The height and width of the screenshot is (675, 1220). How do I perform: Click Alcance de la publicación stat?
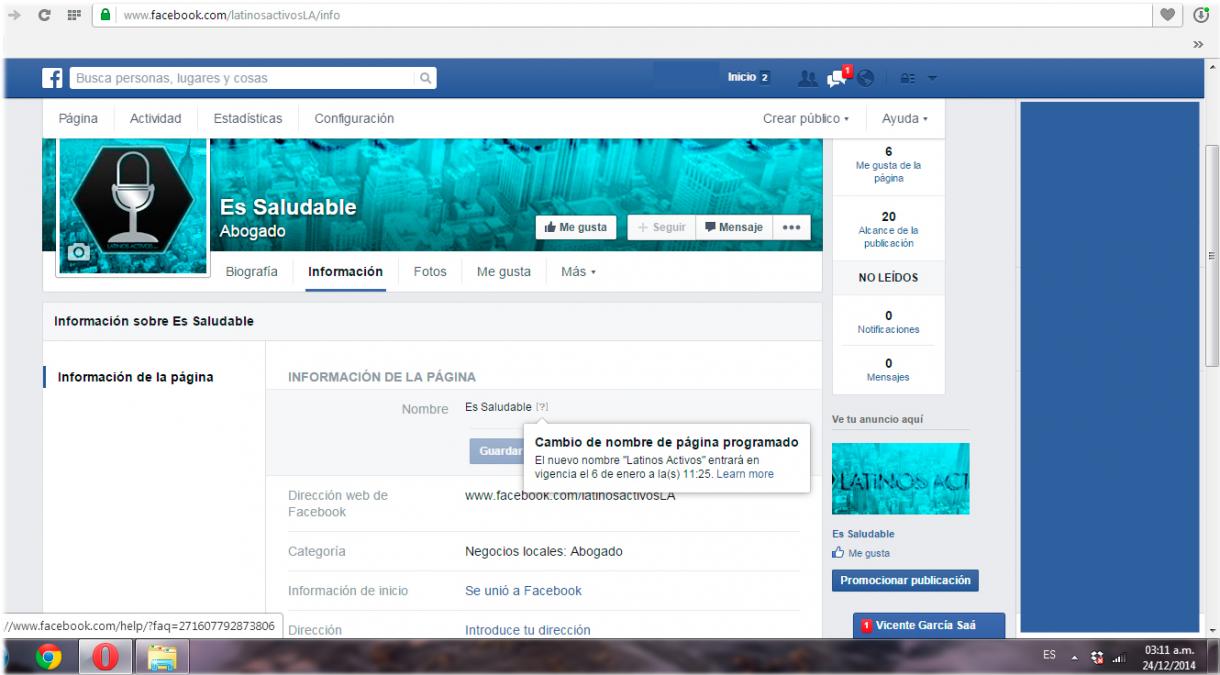888,229
